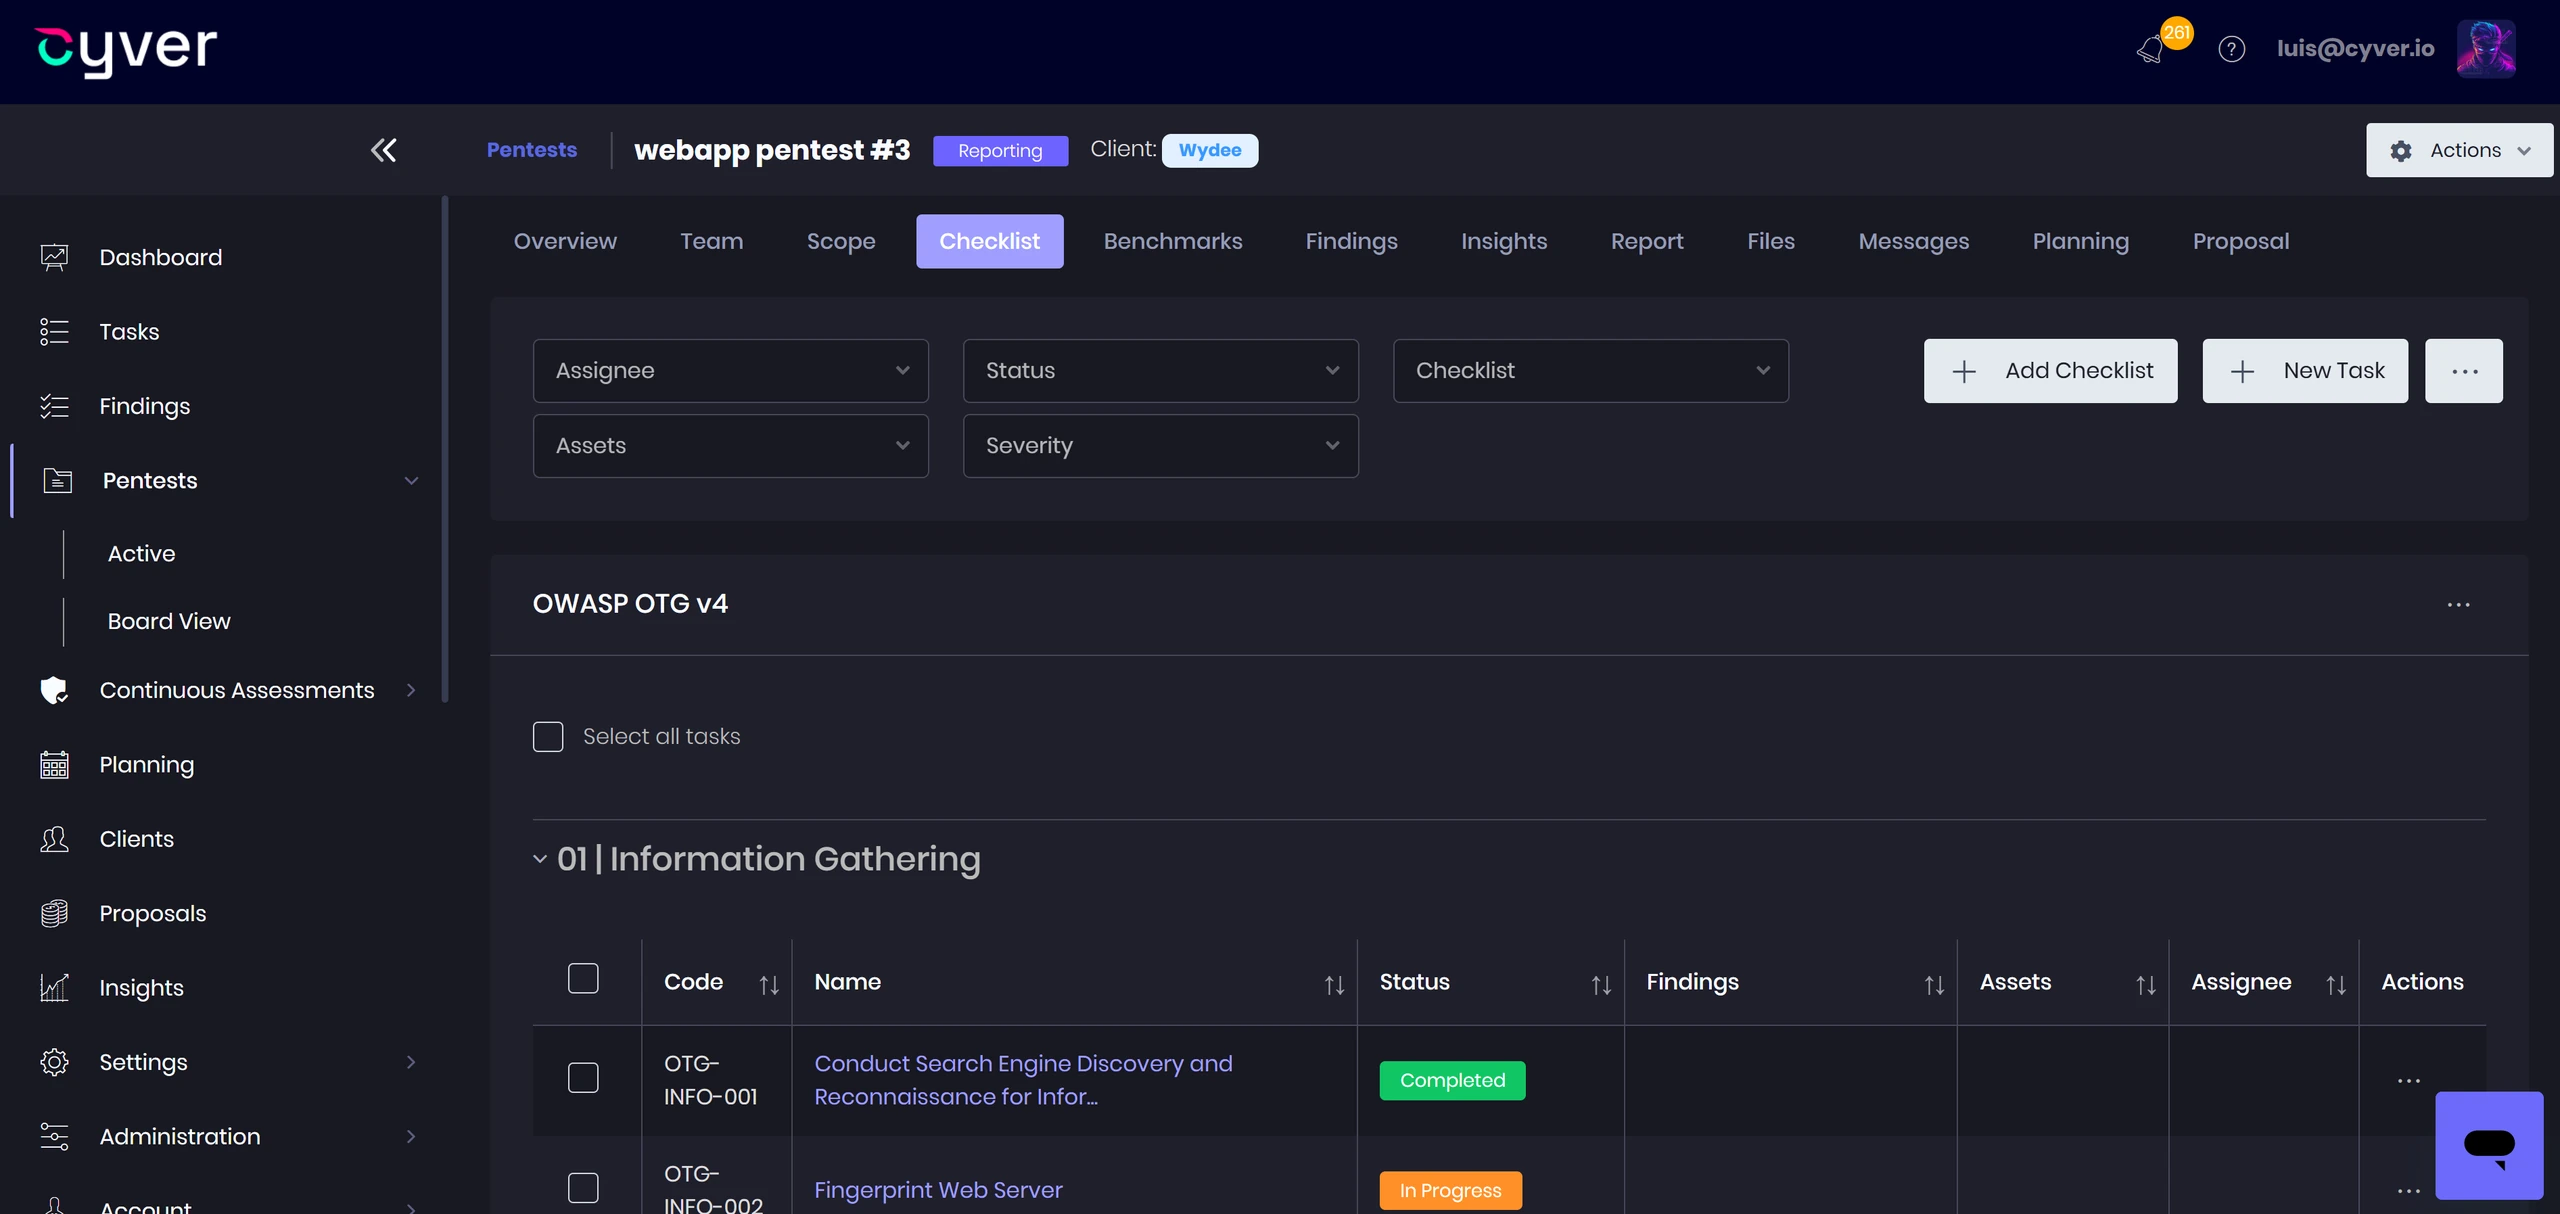Check the OTG-INFO-002 row checkbox
This screenshot has width=2560, height=1214.
pyautogui.click(x=583, y=1188)
